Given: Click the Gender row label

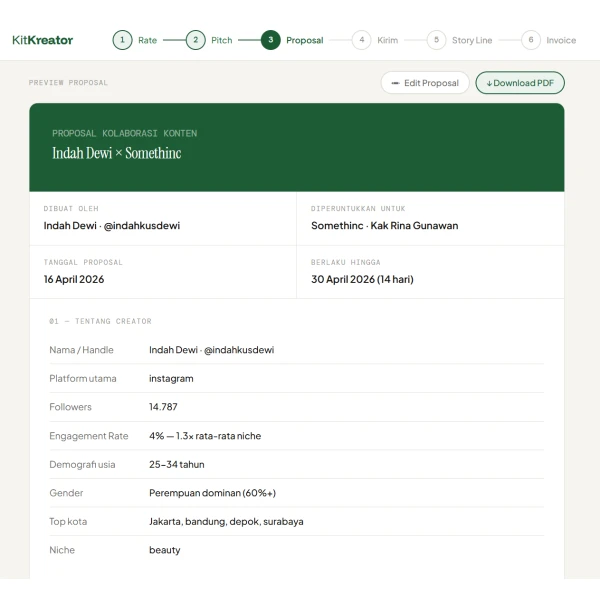Looking at the screenshot, I should point(66,493).
